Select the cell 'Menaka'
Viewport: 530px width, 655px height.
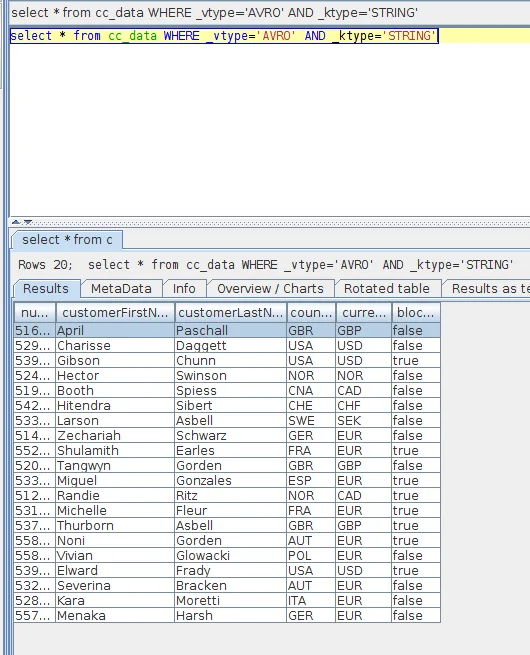[115, 616]
